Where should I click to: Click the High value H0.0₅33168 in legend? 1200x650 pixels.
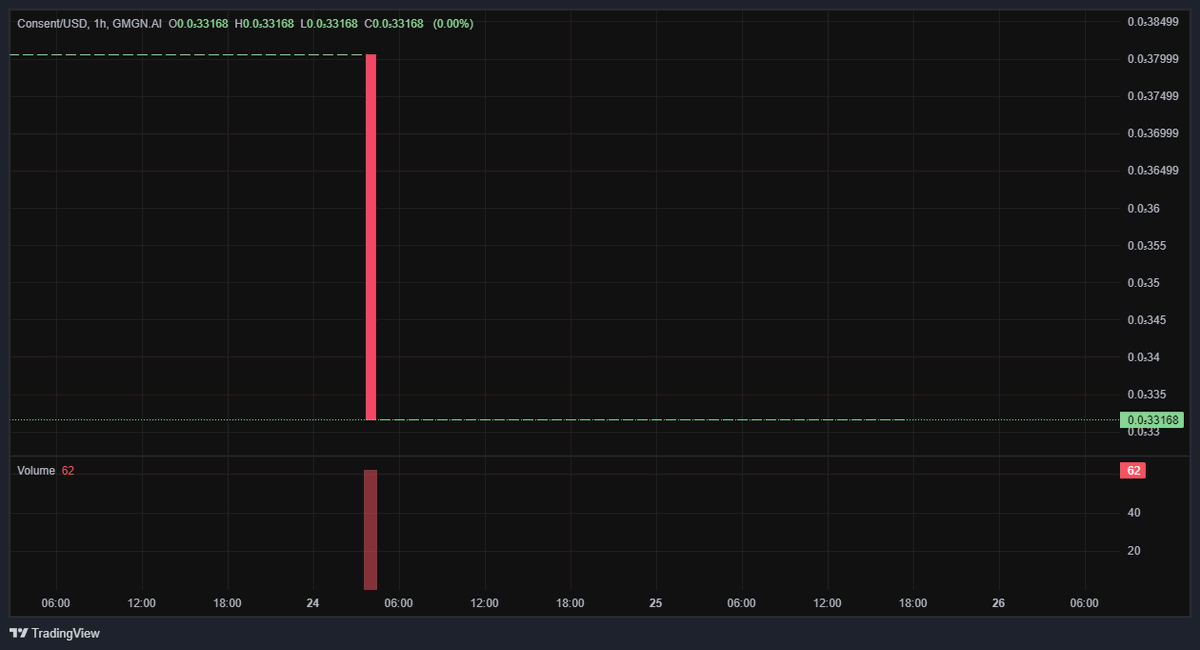point(264,23)
